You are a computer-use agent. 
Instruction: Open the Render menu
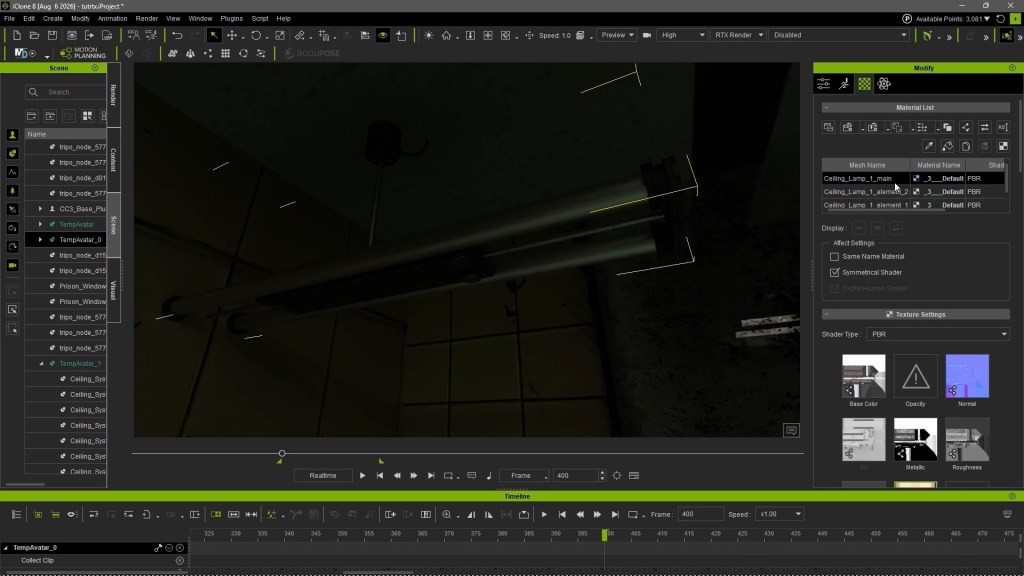pyautogui.click(x=146, y=19)
